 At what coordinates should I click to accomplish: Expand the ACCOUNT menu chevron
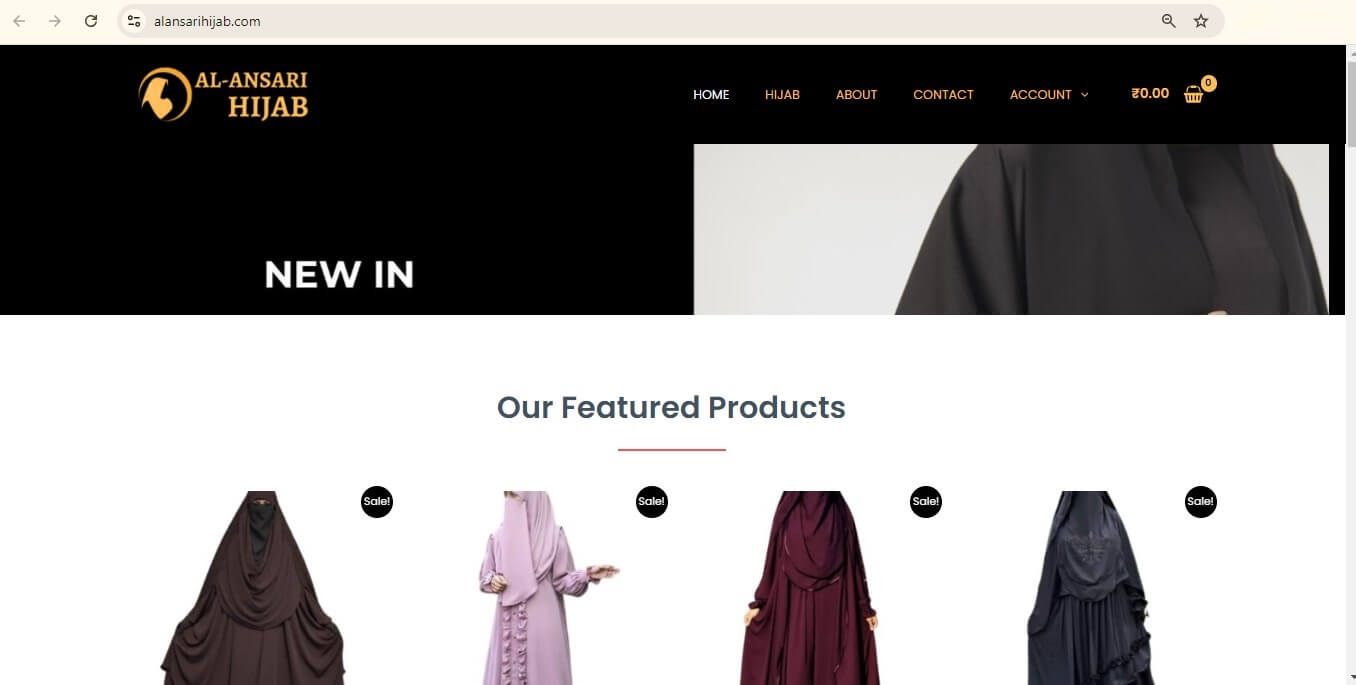[1085, 95]
